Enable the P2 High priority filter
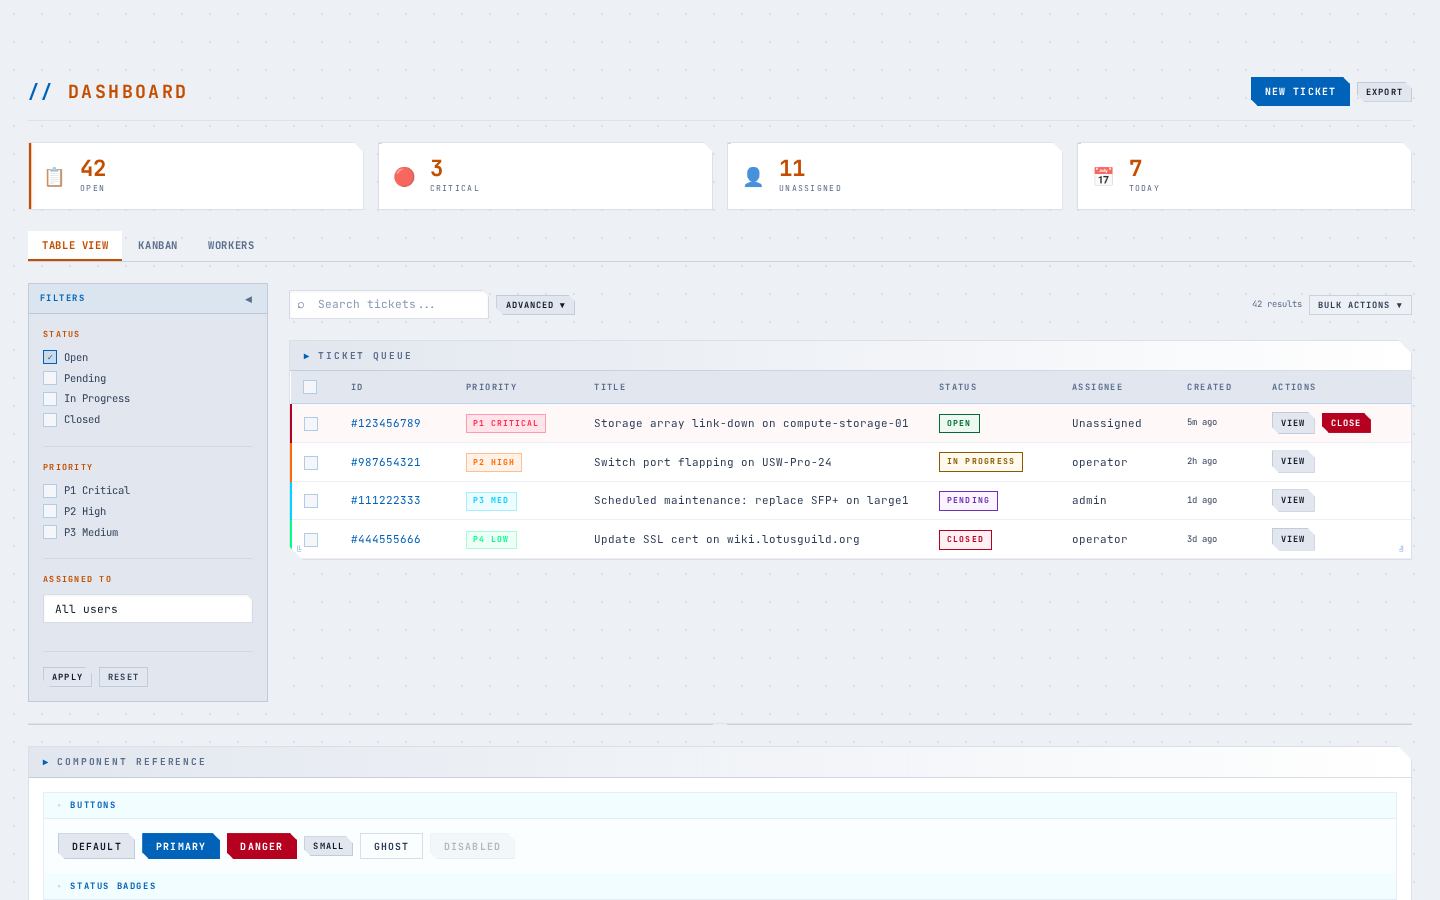This screenshot has height=900, width=1440. pos(50,511)
